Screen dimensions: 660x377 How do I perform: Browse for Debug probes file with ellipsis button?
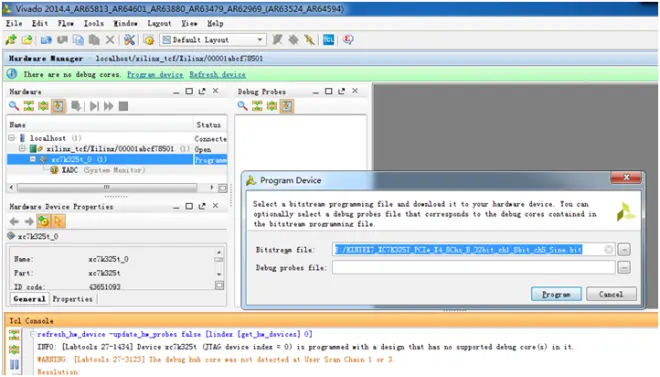coord(624,267)
